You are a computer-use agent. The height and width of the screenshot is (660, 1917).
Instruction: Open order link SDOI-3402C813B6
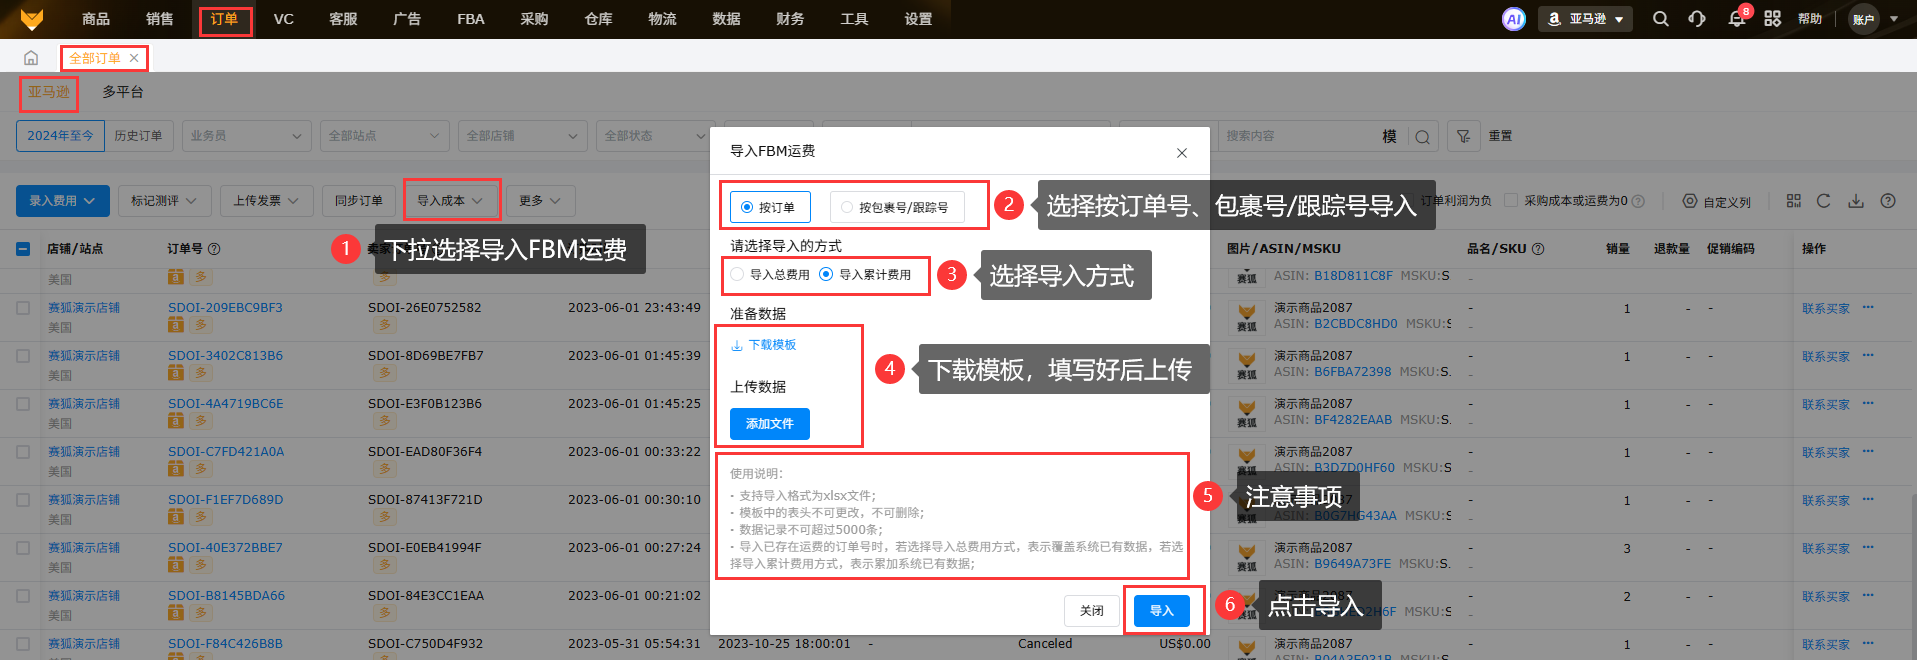225,356
